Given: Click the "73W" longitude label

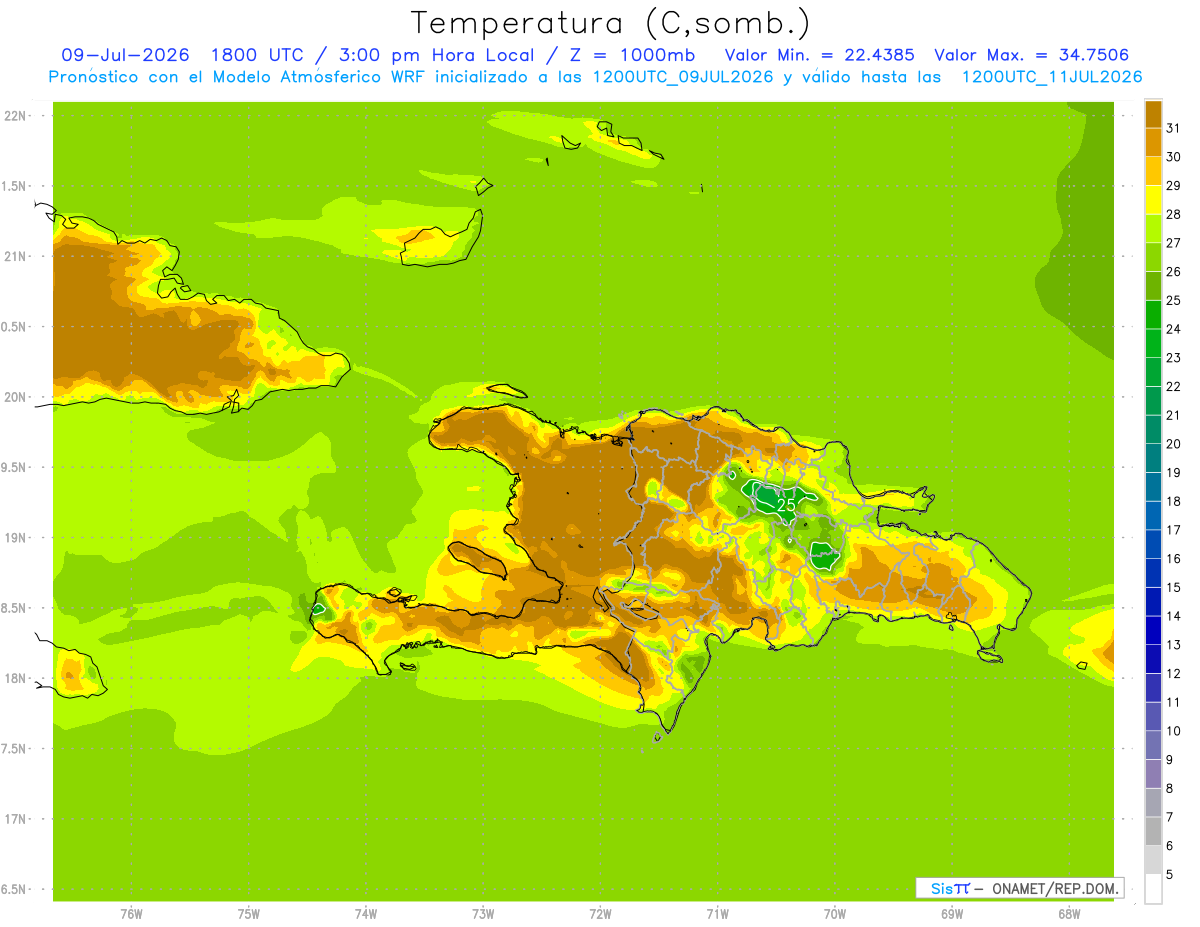Looking at the screenshot, I should point(483,914).
